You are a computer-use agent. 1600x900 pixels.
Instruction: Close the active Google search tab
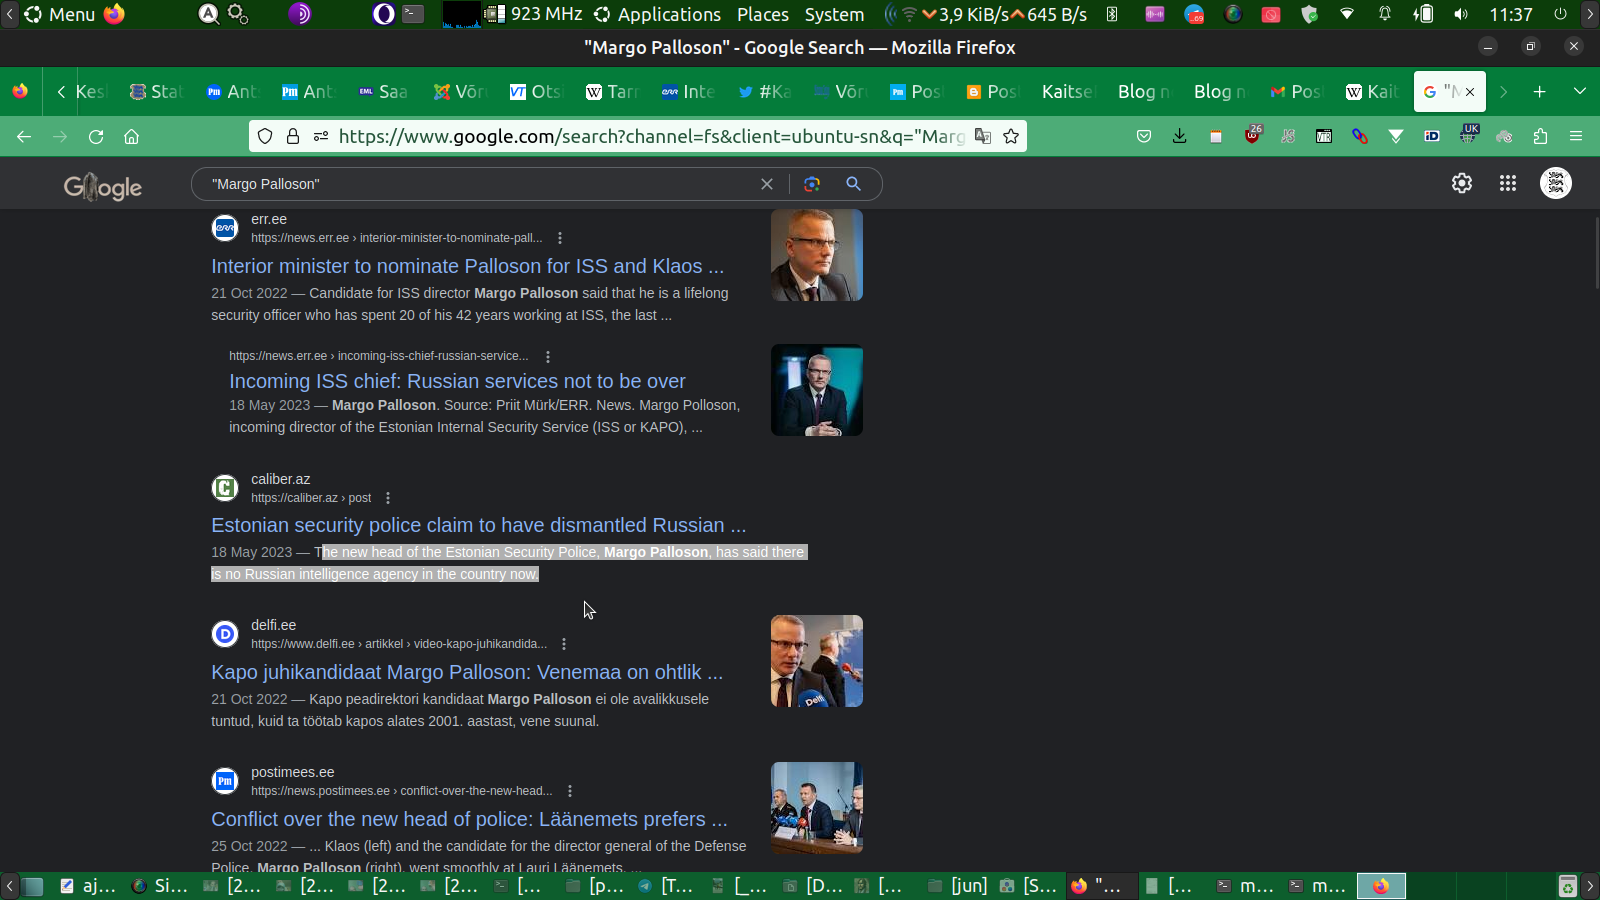click(x=1470, y=92)
